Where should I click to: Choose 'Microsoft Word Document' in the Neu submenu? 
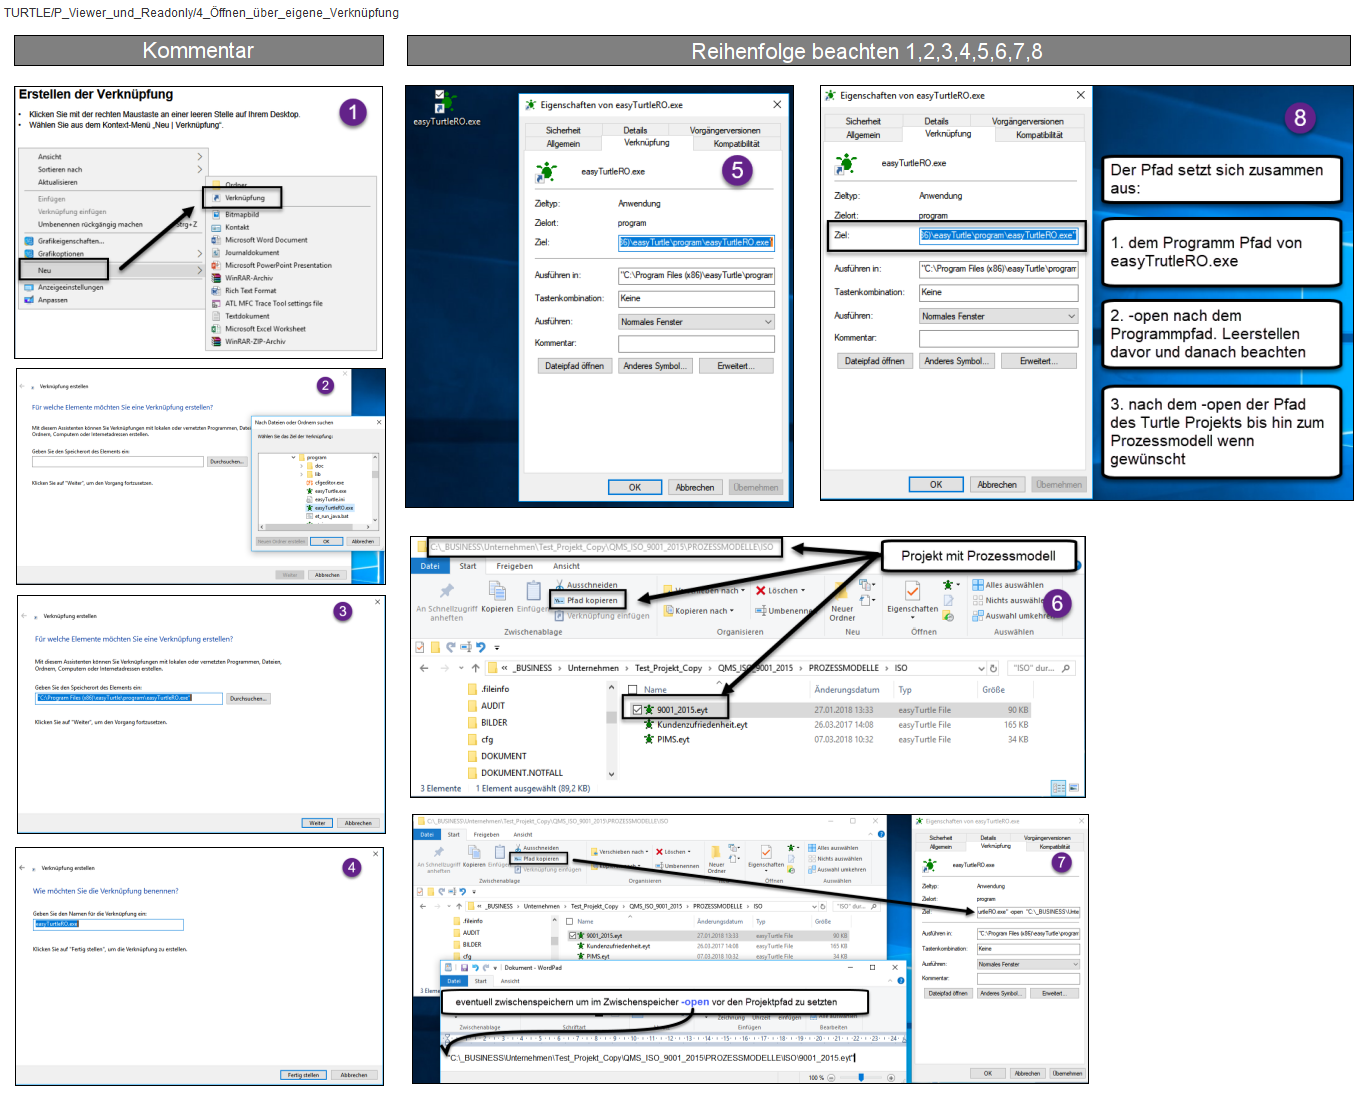coord(266,240)
